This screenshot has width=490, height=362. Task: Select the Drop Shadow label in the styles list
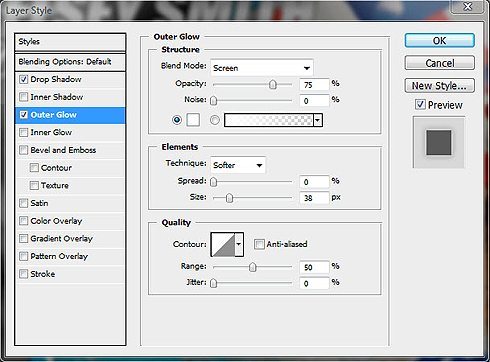[56, 79]
